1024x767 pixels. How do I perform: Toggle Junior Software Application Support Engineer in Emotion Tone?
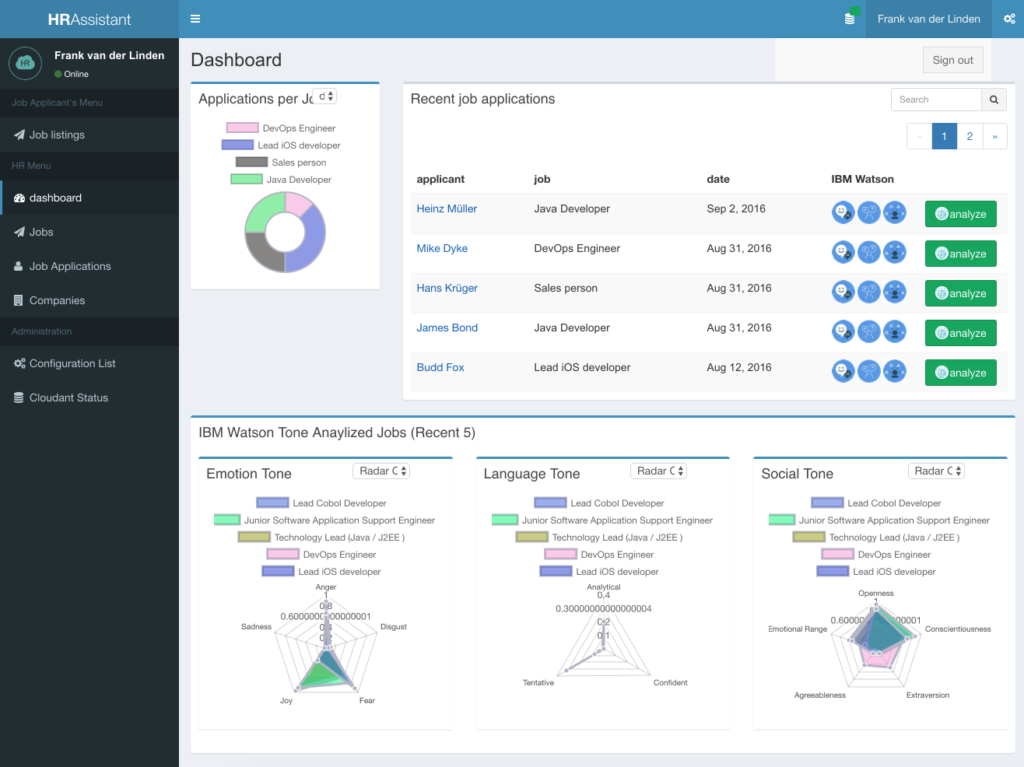pos(325,520)
